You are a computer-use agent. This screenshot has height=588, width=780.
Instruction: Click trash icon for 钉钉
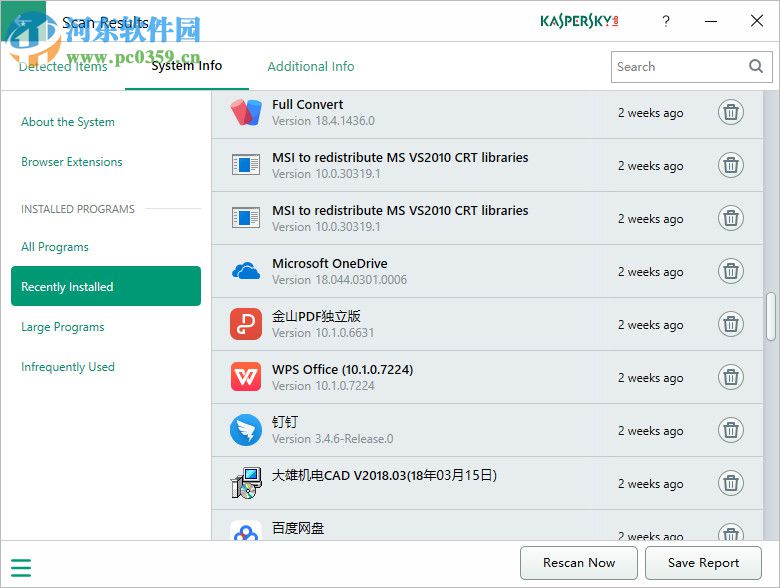tap(730, 430)
